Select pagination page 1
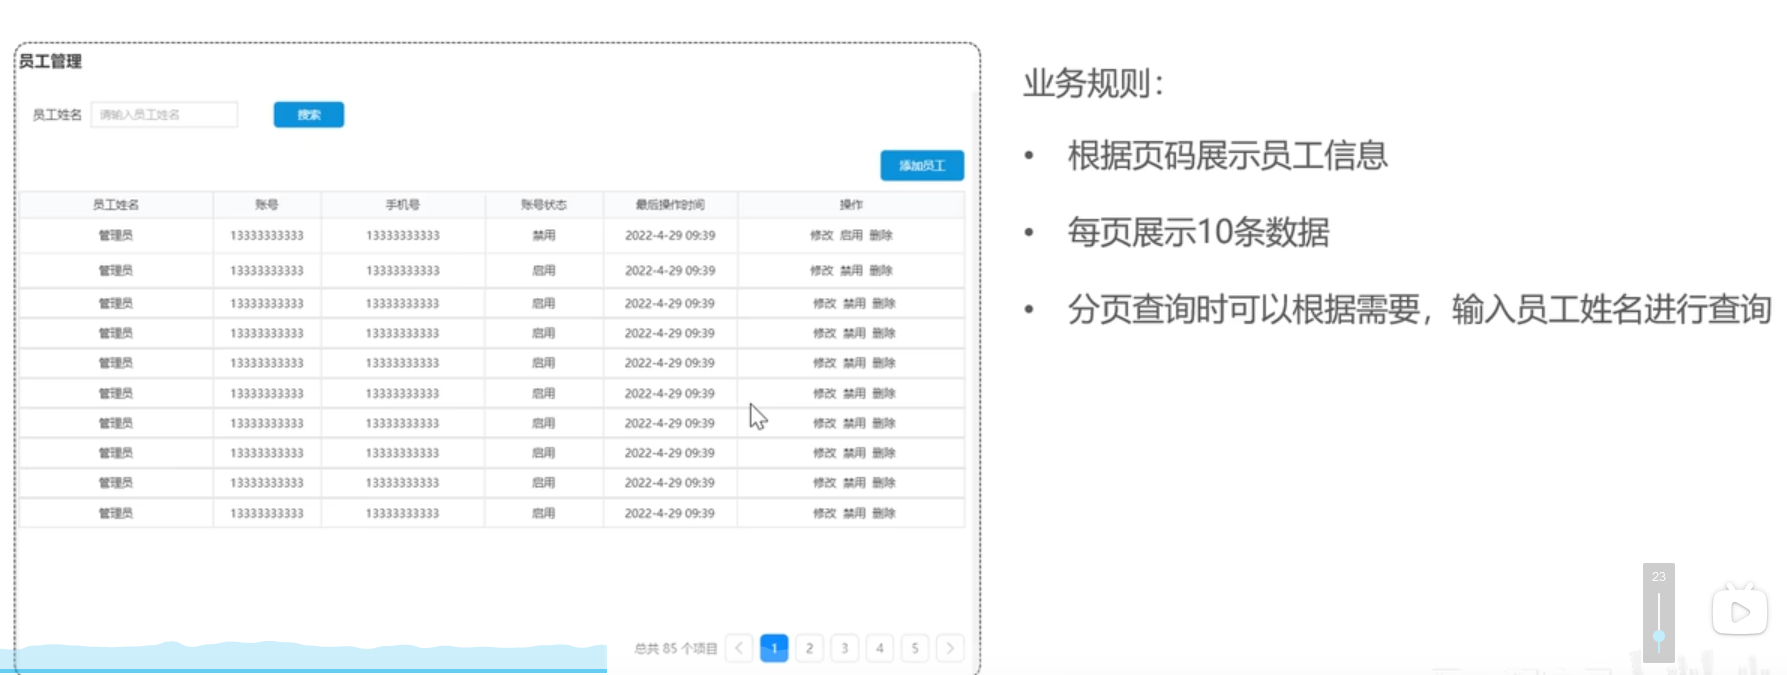The width and height of the screenshot is (1787, 675). pyautogui.click(x=774, y=648)
